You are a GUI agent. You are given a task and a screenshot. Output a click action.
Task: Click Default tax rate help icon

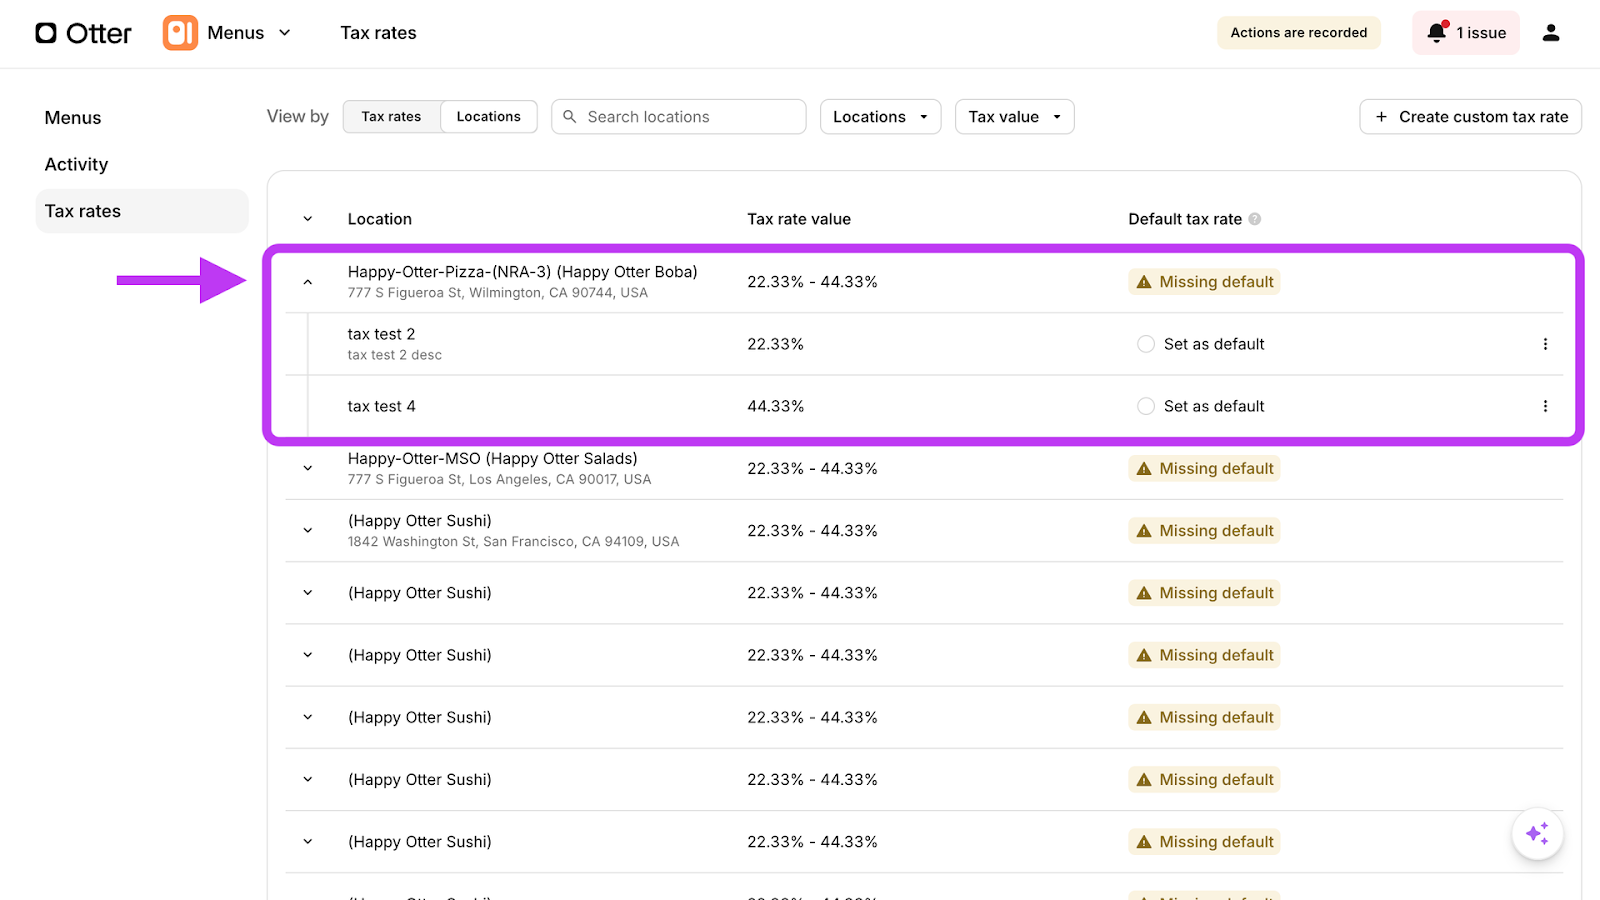[x=1255, y=219]
